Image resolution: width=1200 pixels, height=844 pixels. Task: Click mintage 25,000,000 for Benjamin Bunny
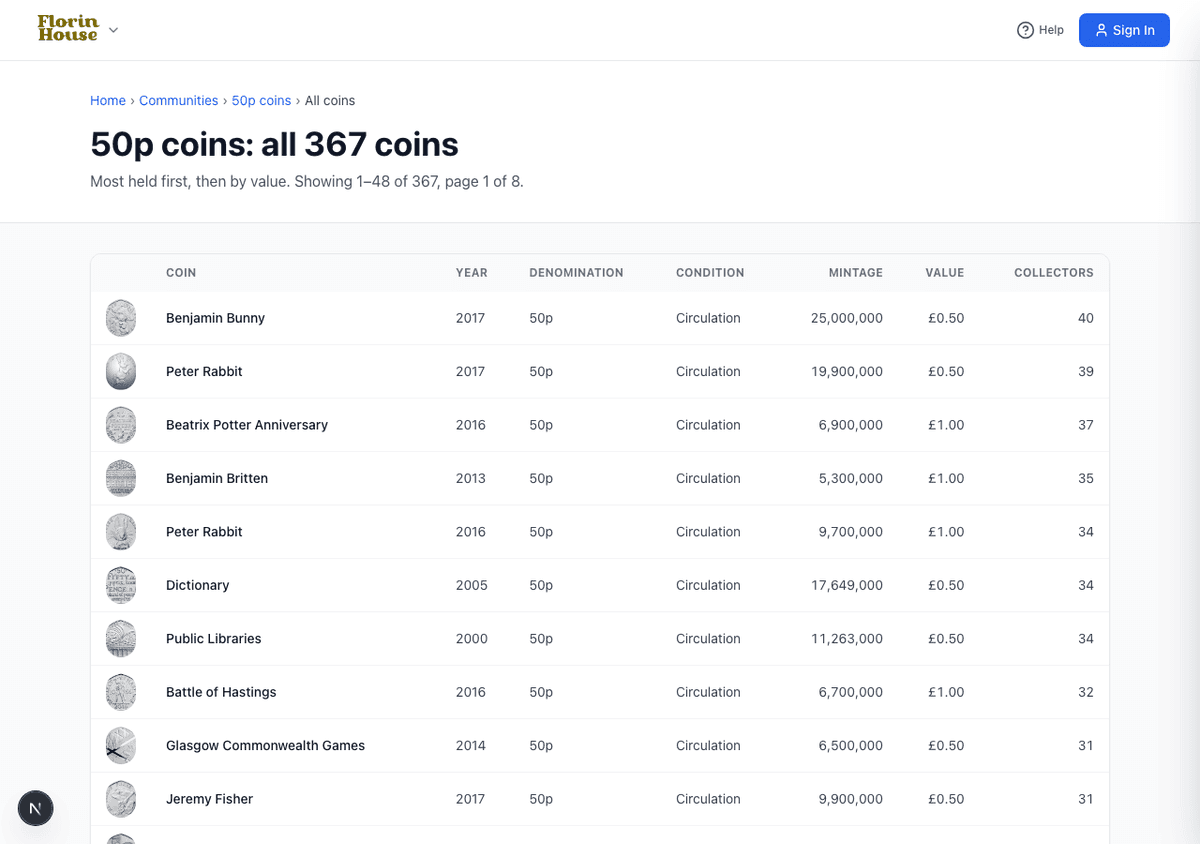pyautogui.click(x=847, y=318)
